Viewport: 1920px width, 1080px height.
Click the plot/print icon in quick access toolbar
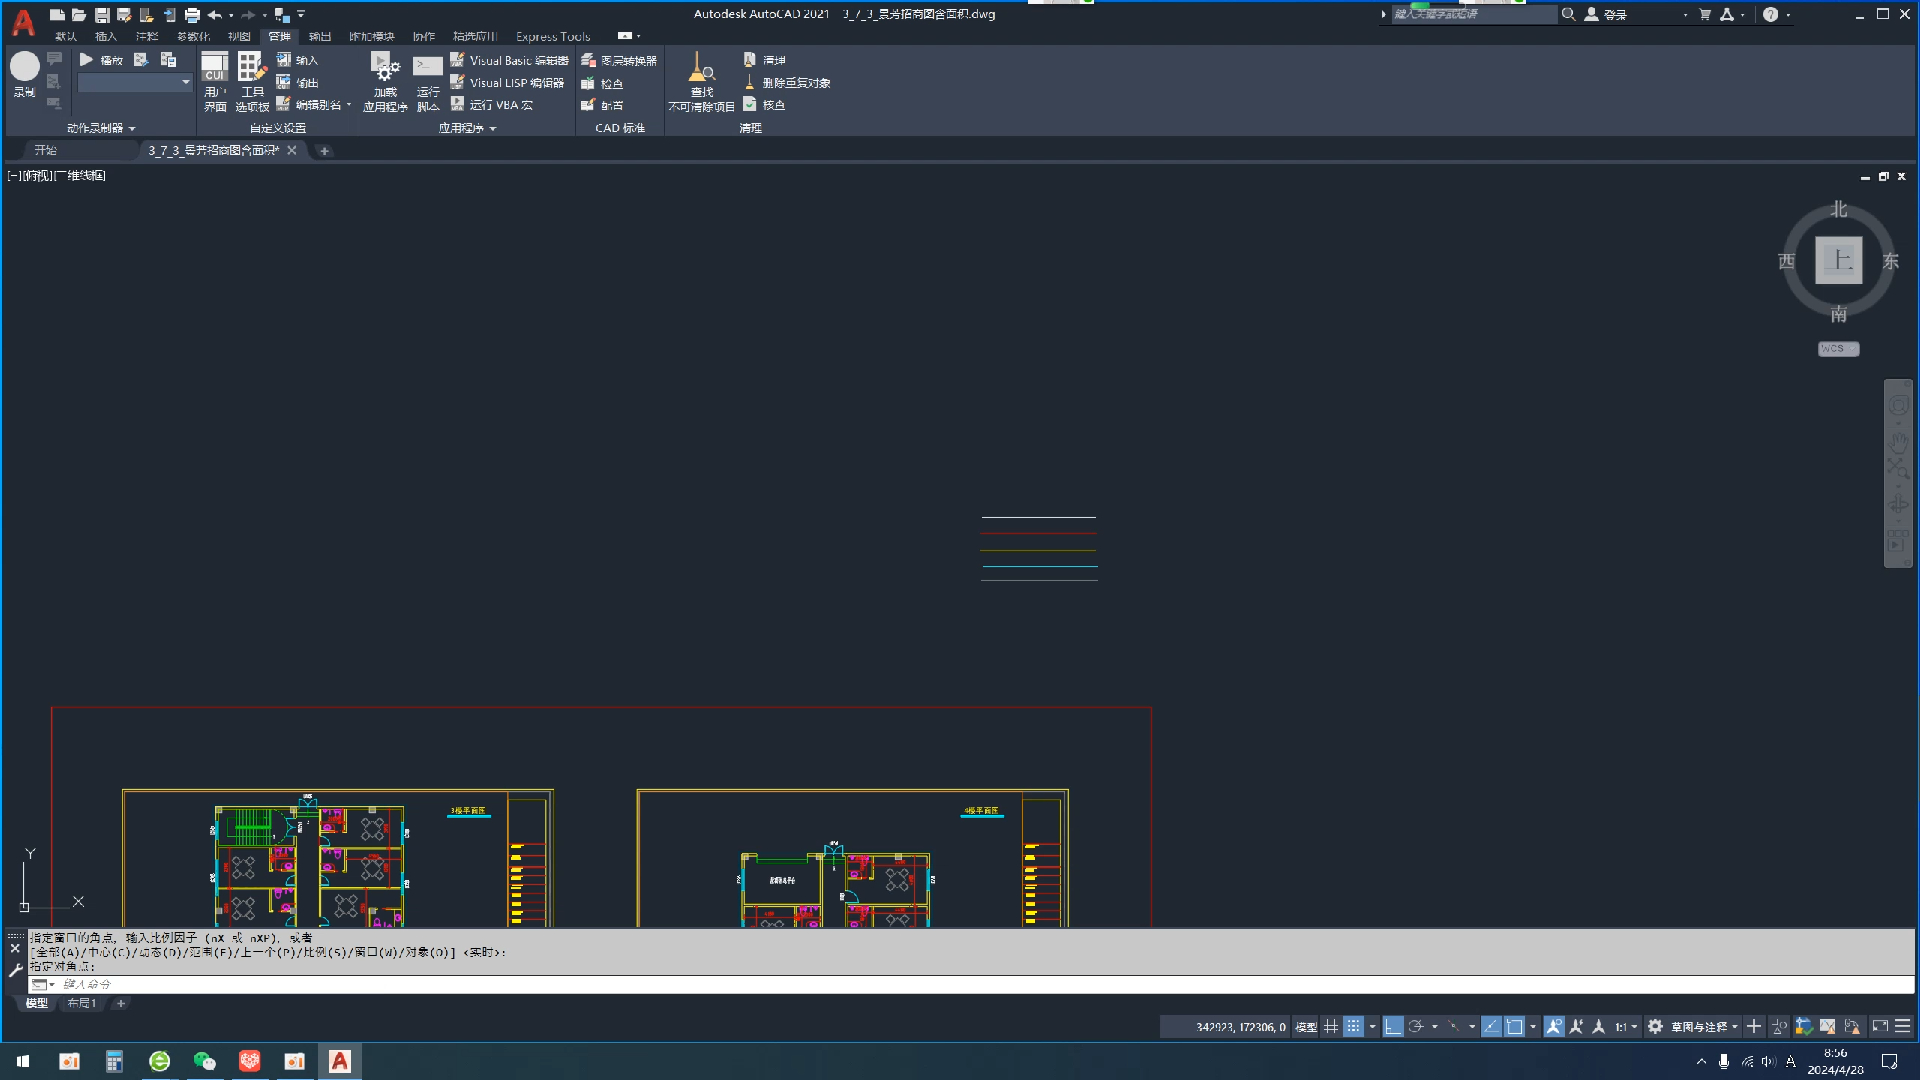click(192, 15)
